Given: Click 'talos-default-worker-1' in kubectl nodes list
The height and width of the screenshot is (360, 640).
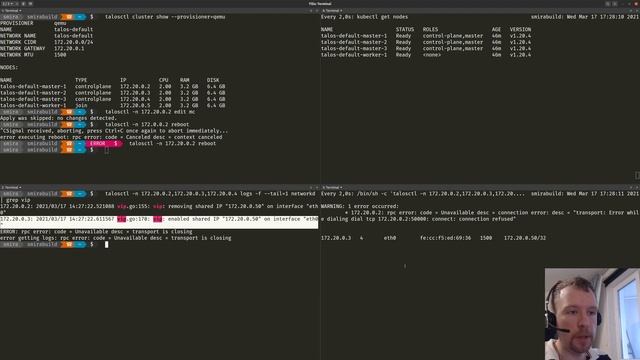Looking at the screenshot, I should (x=353, y=55).
